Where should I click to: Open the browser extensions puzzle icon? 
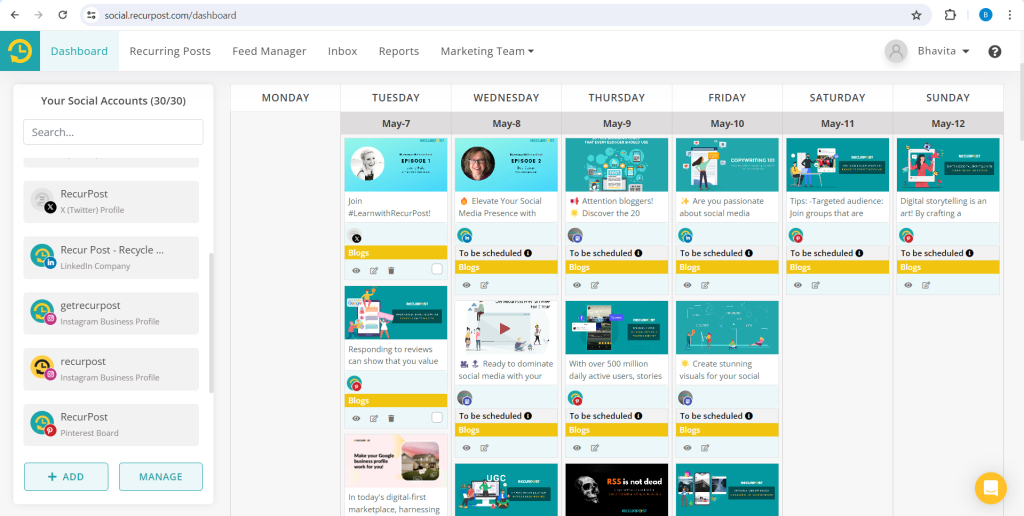pyautogui.click(x=950, y=15)
